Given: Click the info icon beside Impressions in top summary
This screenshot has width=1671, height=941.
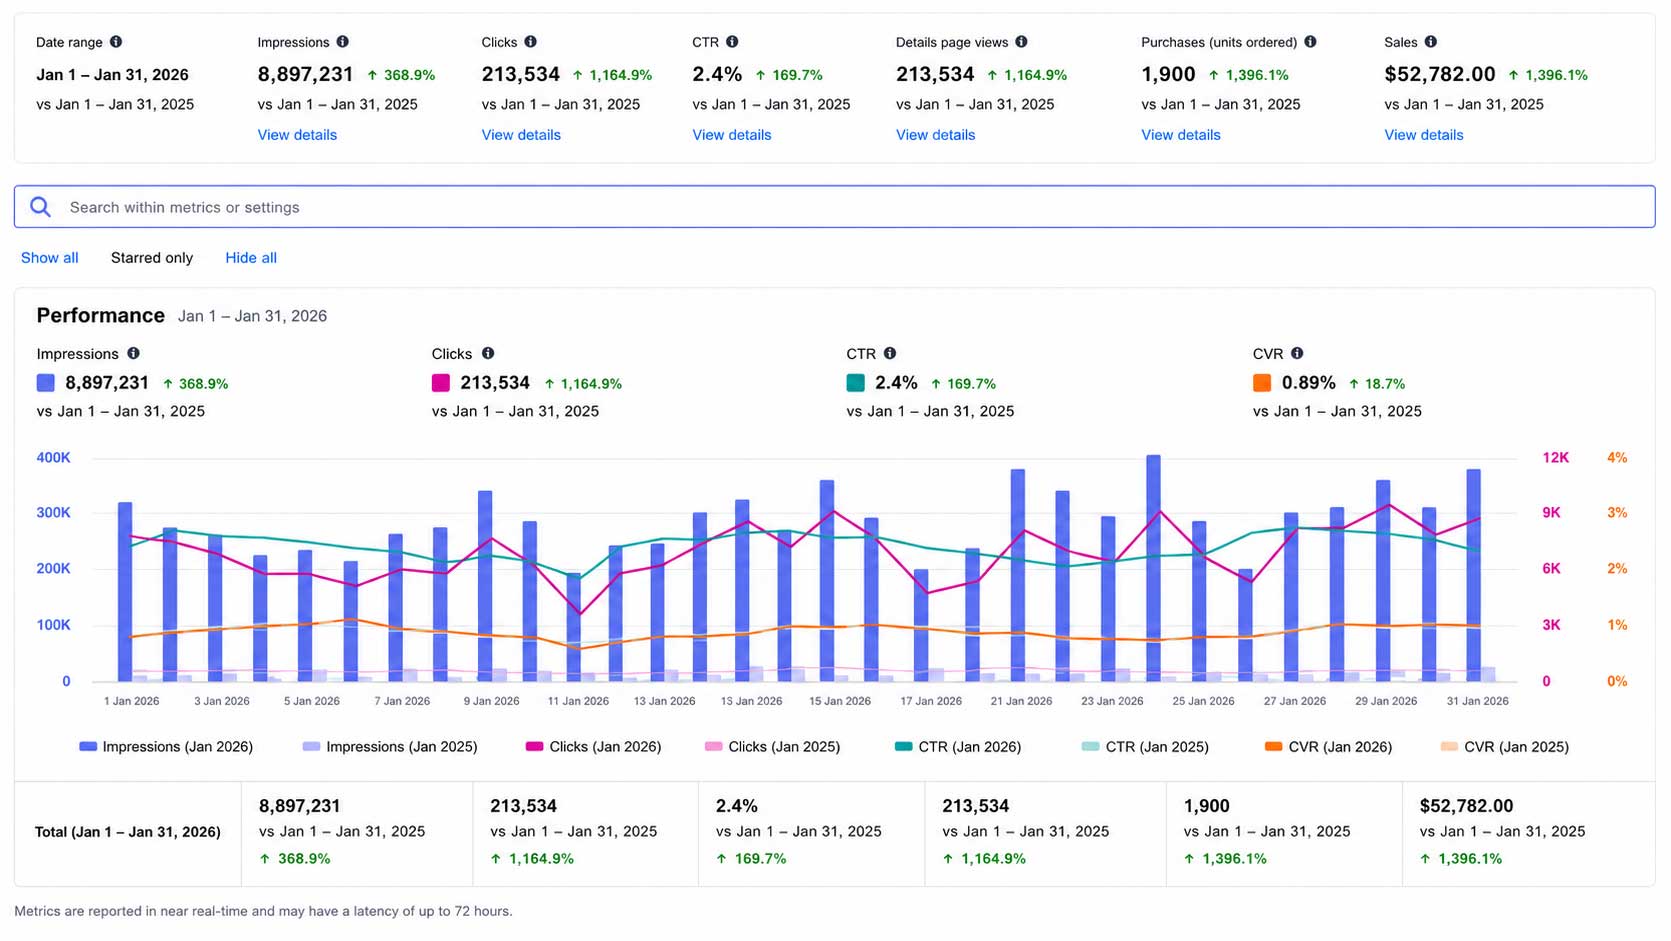Looking at the screenshot, I should click(x=343, y=42).
